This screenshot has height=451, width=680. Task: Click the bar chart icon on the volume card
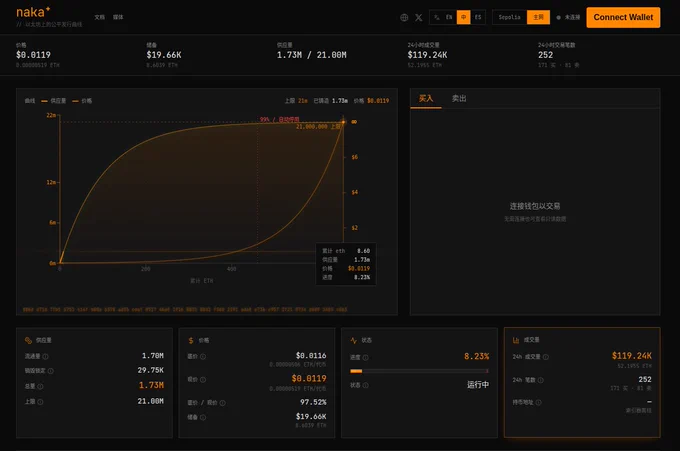[x=516, y=340]
